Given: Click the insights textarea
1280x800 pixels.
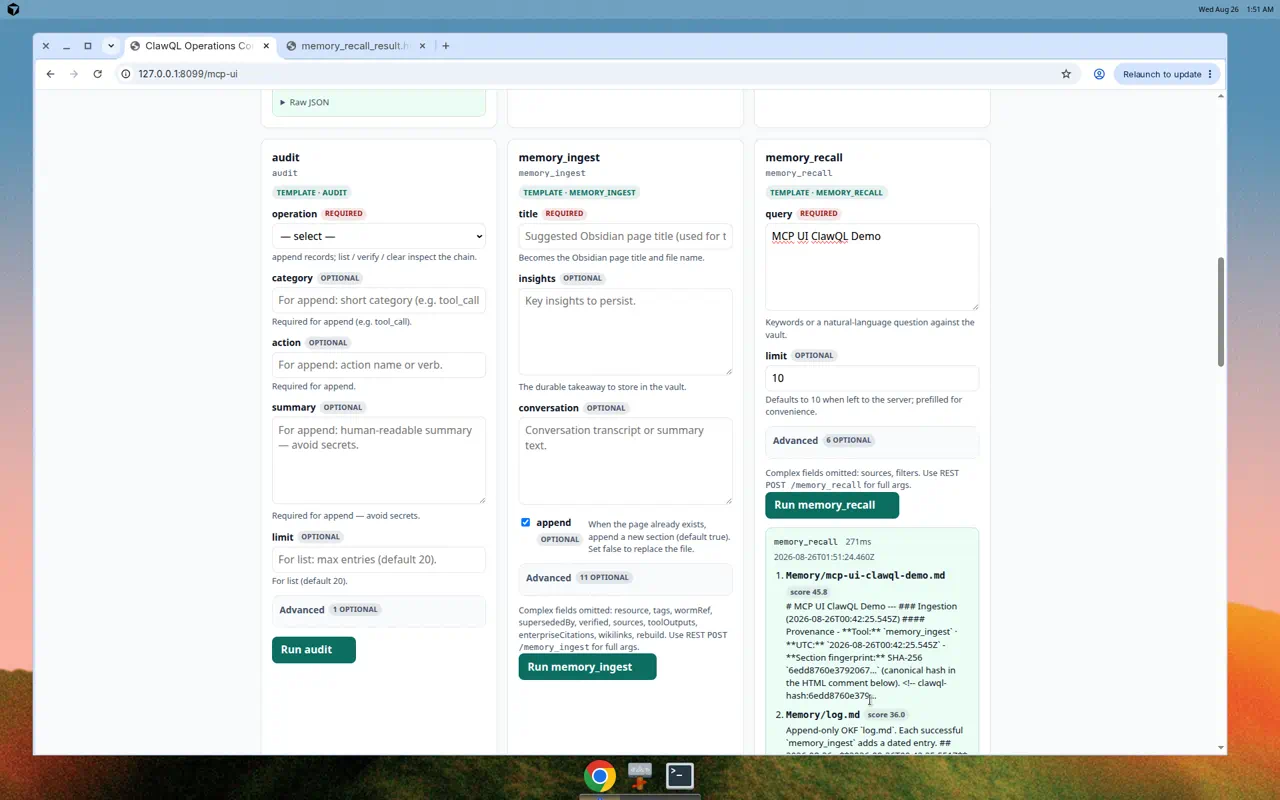Looking at the screenshot, I should point(625,332).
